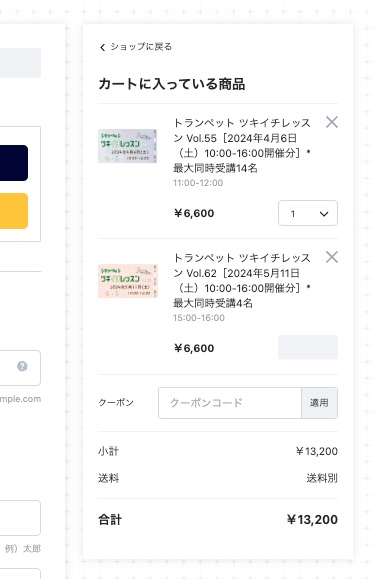The width and height of the screenshot is (375, 579).
Task: Open the quantity dropdown showing 1
Action: click(308, 213)
